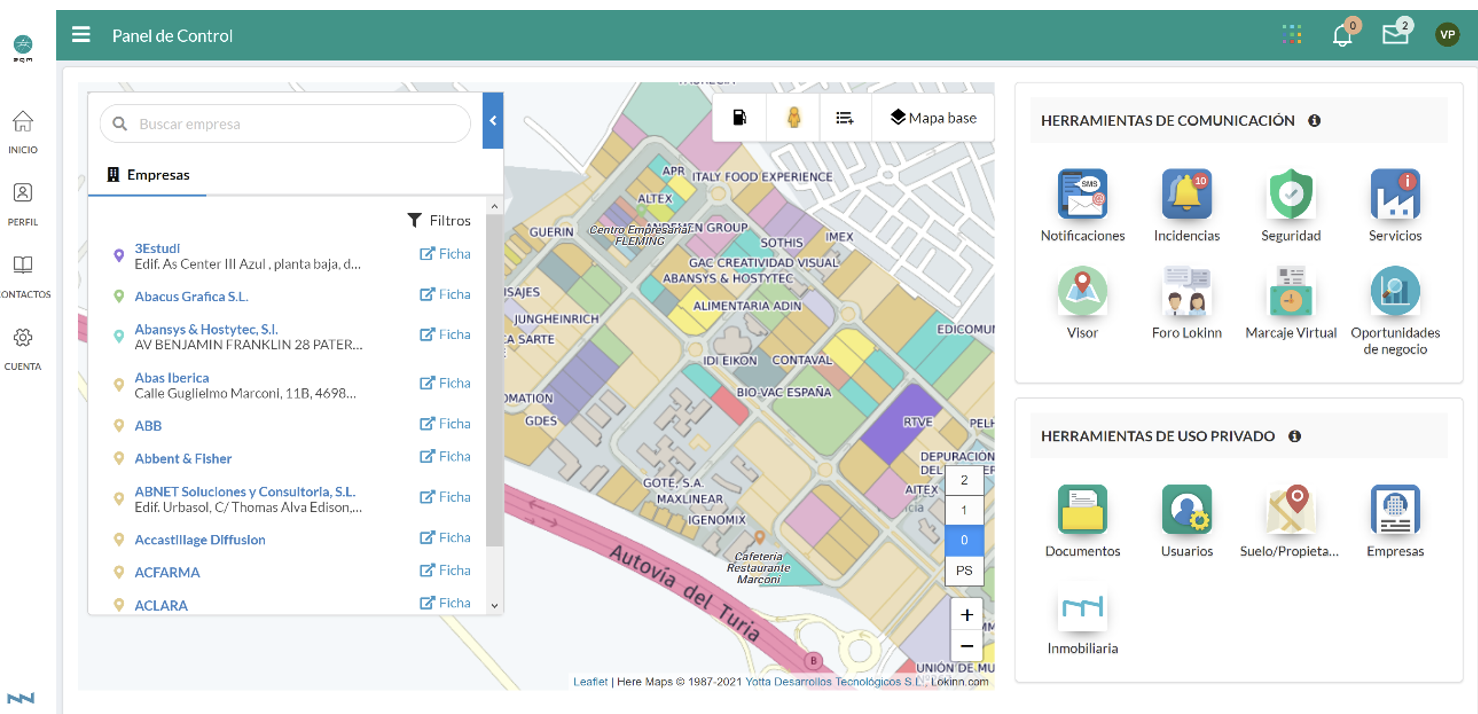
Task: Select the Empresas tab
Action: click(x=148, y=175)
